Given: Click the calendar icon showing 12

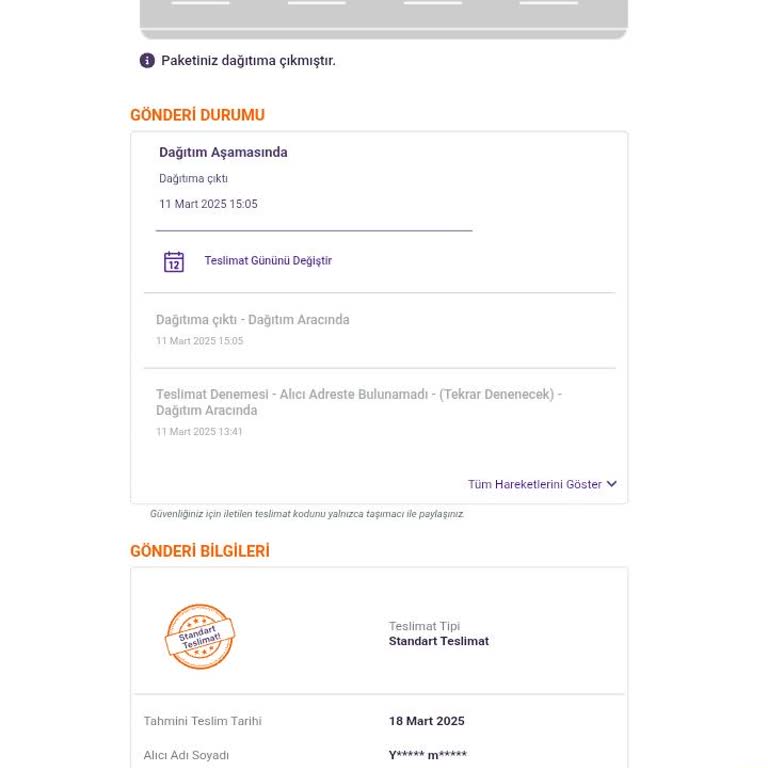Looking at the screenshot, I should (x=174, y=262).
